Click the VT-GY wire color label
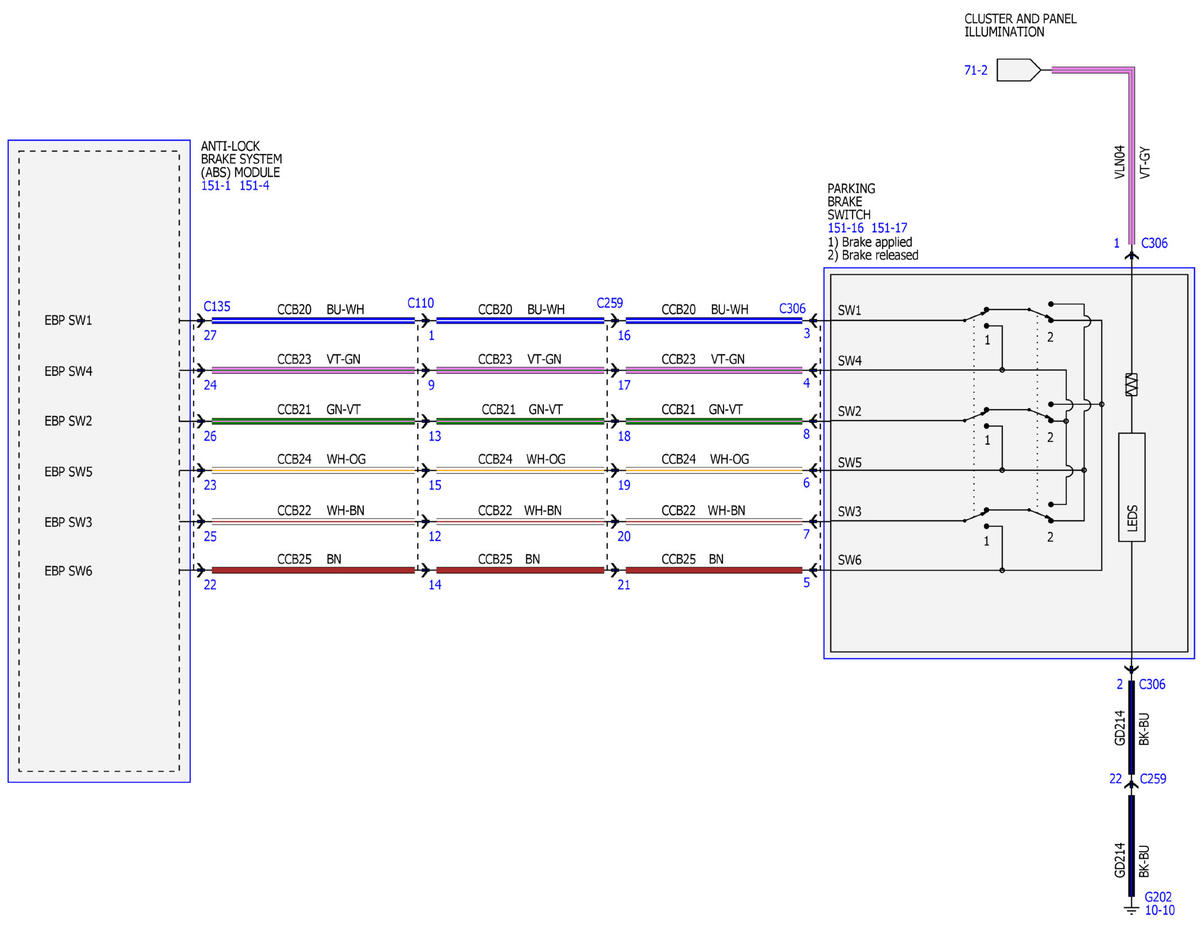 [1145, 162]
